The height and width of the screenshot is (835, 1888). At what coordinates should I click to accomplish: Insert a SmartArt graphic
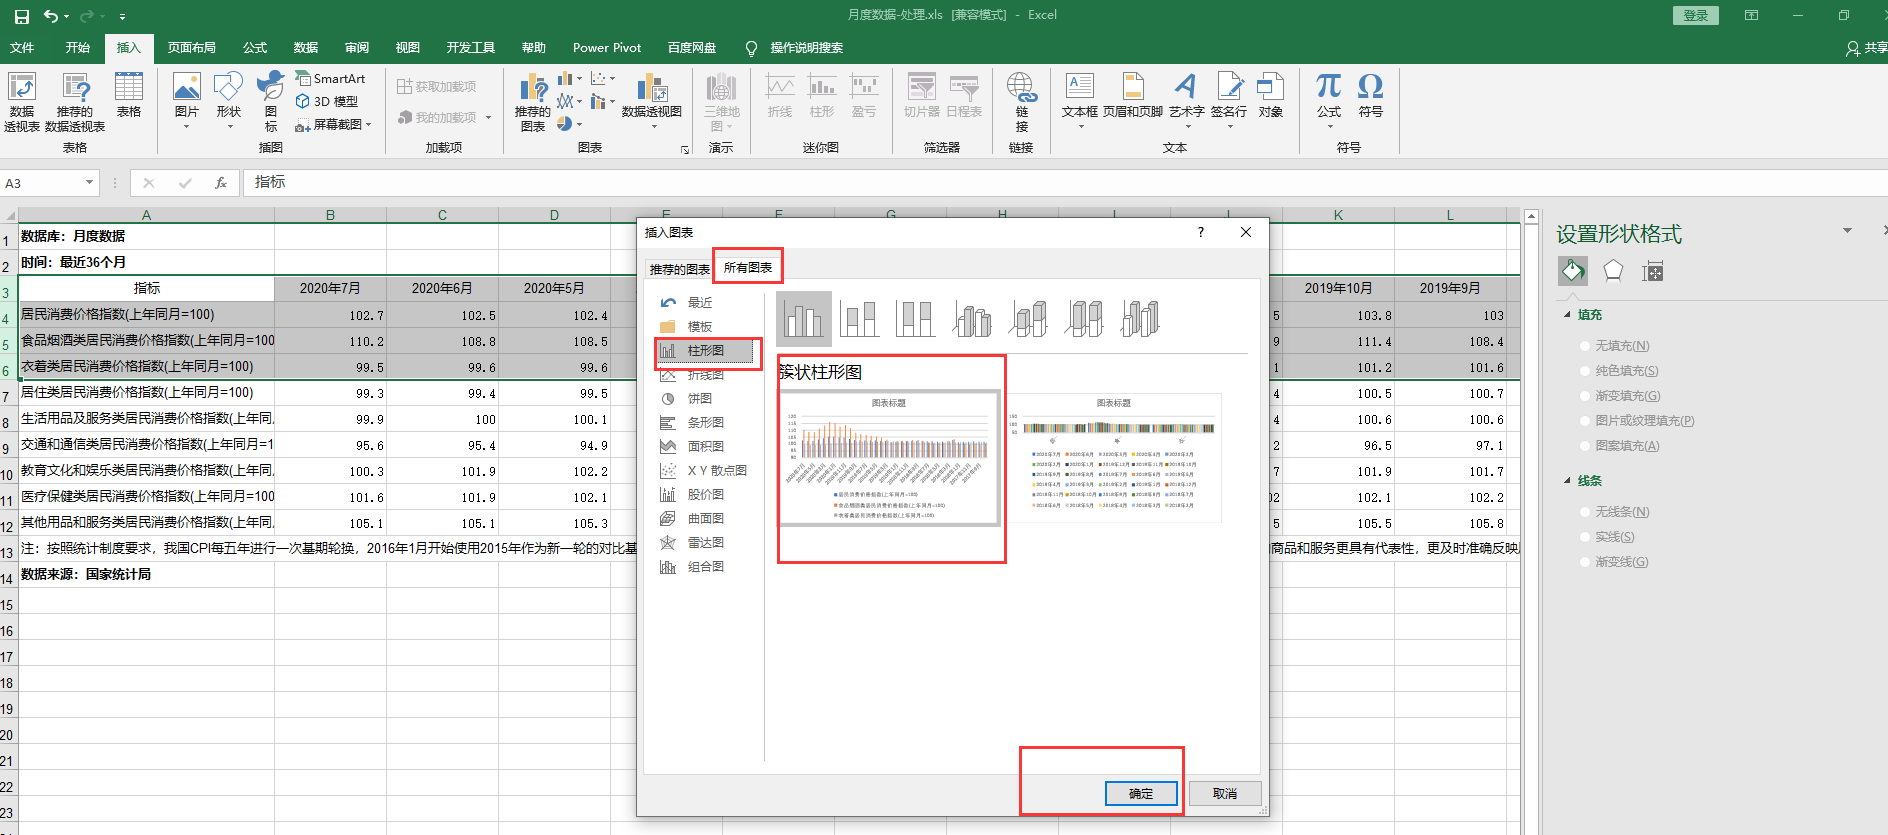331,78
